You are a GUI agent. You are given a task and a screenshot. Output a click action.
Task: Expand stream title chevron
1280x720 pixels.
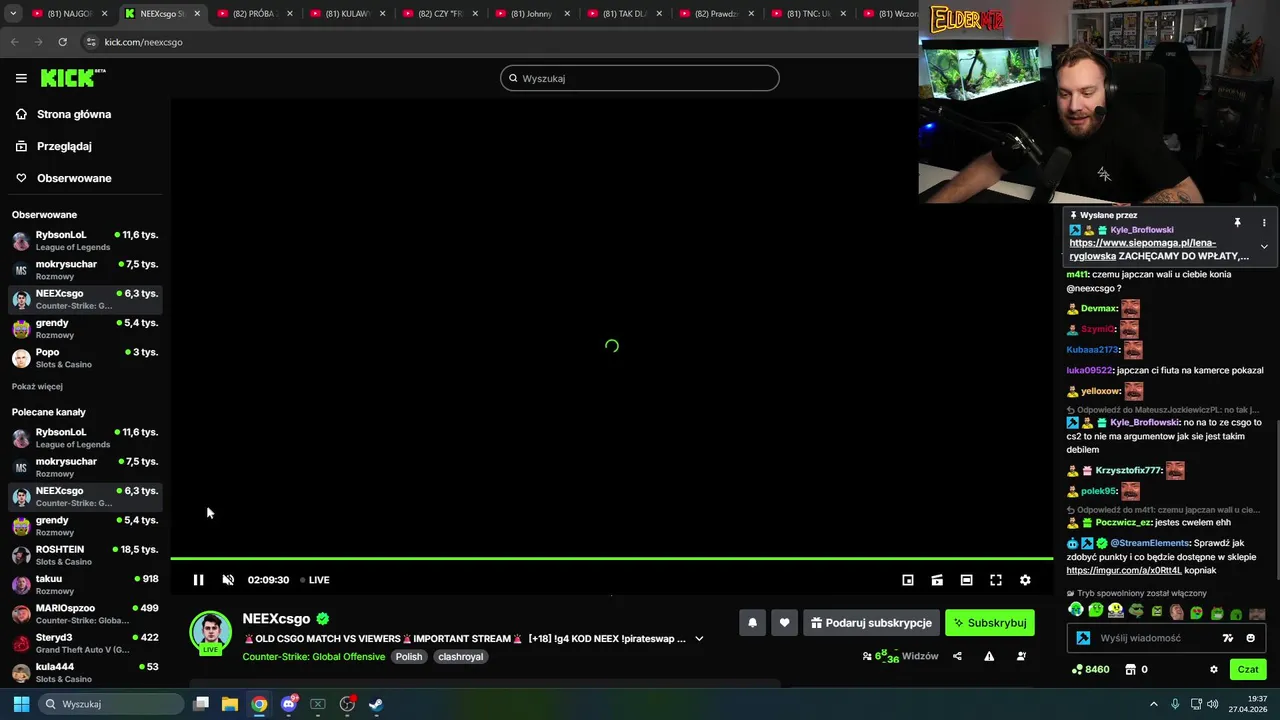[699, 639]
